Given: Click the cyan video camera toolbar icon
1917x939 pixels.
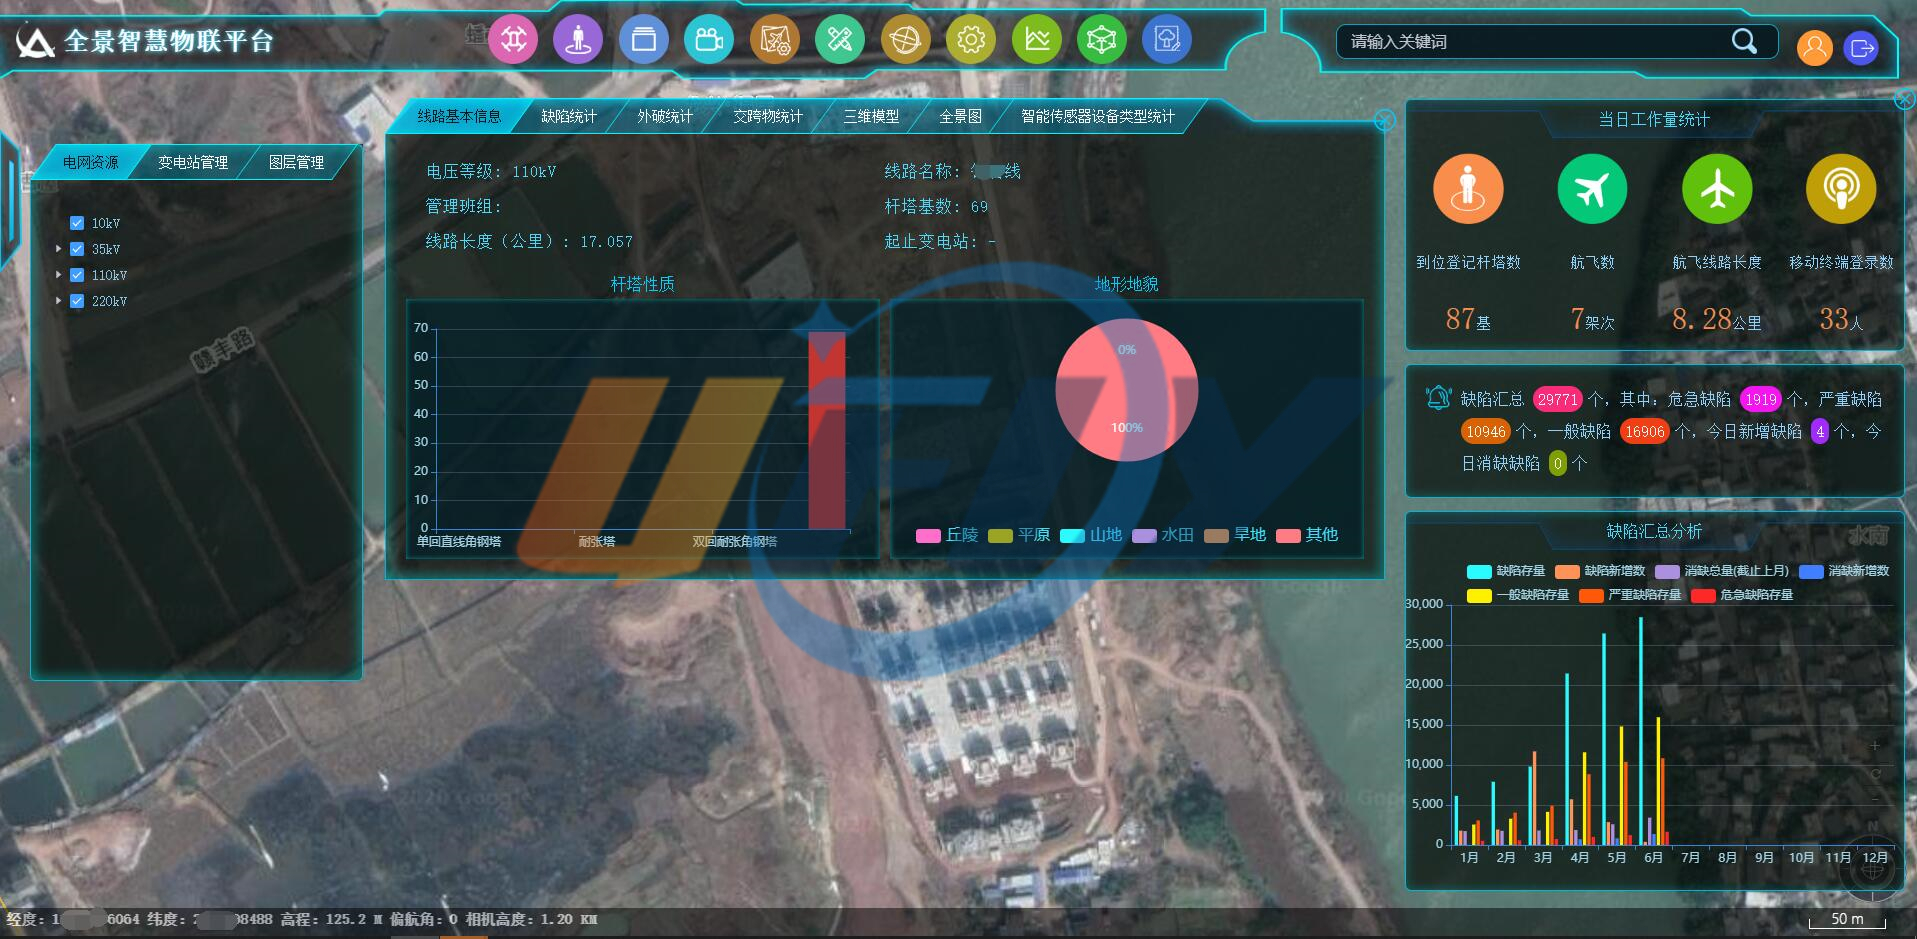Looking at the screenshot, I should coord(709,40).
